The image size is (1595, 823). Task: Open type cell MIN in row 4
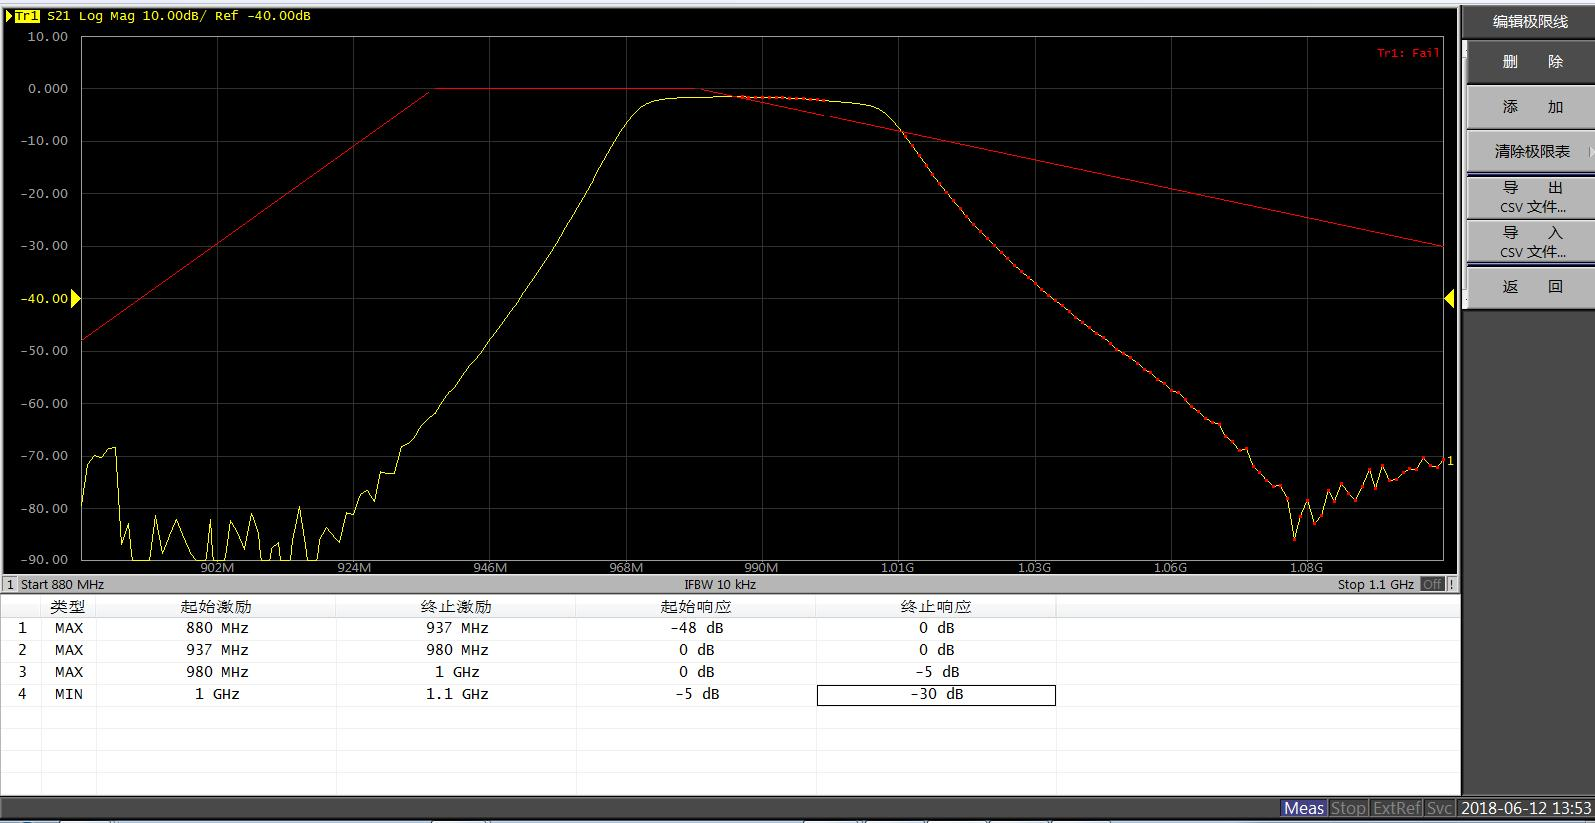click(x=69, y=694)
